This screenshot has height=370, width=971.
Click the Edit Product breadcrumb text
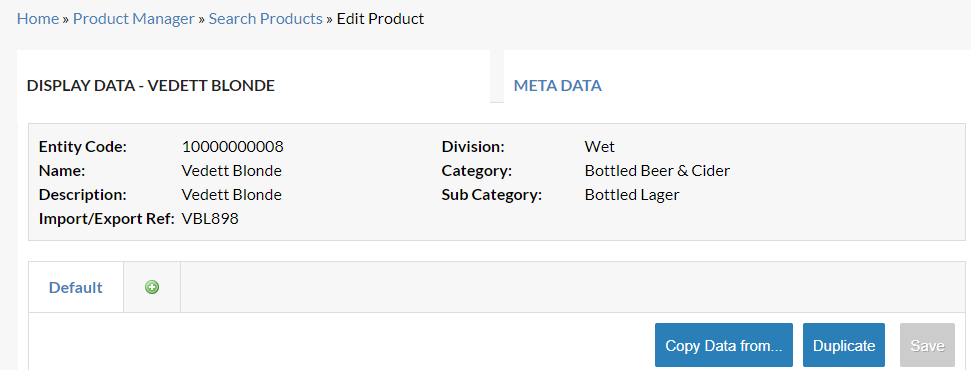(380, 19)
